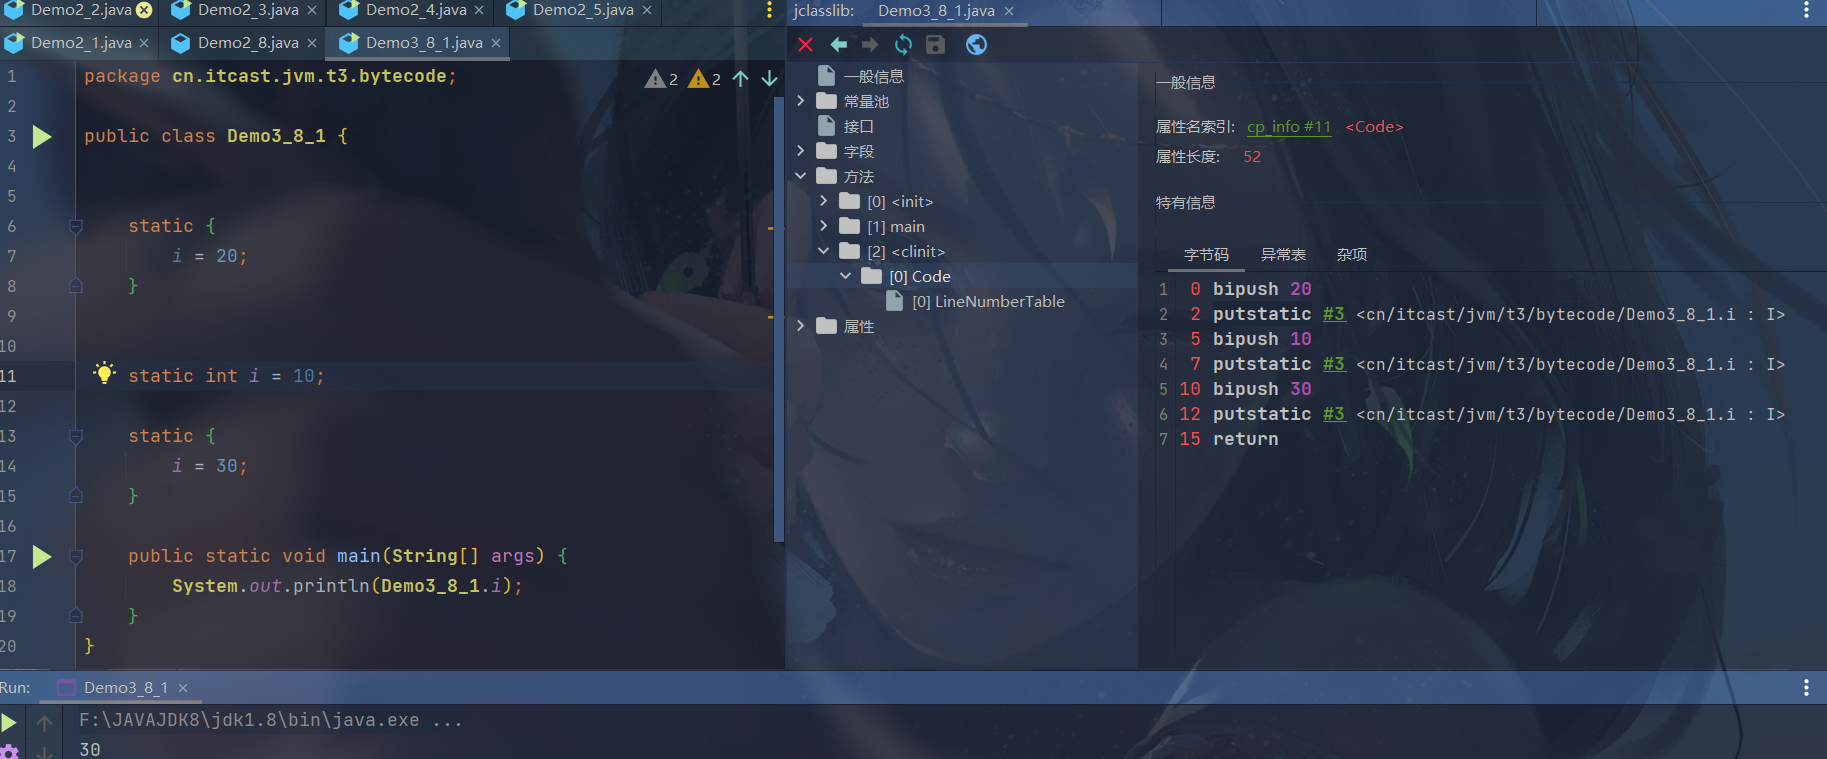The height and width of the screenshot is (759, 1827).
Task: Click the 'return' bytecode instruction
Action: pos(1245,439)
